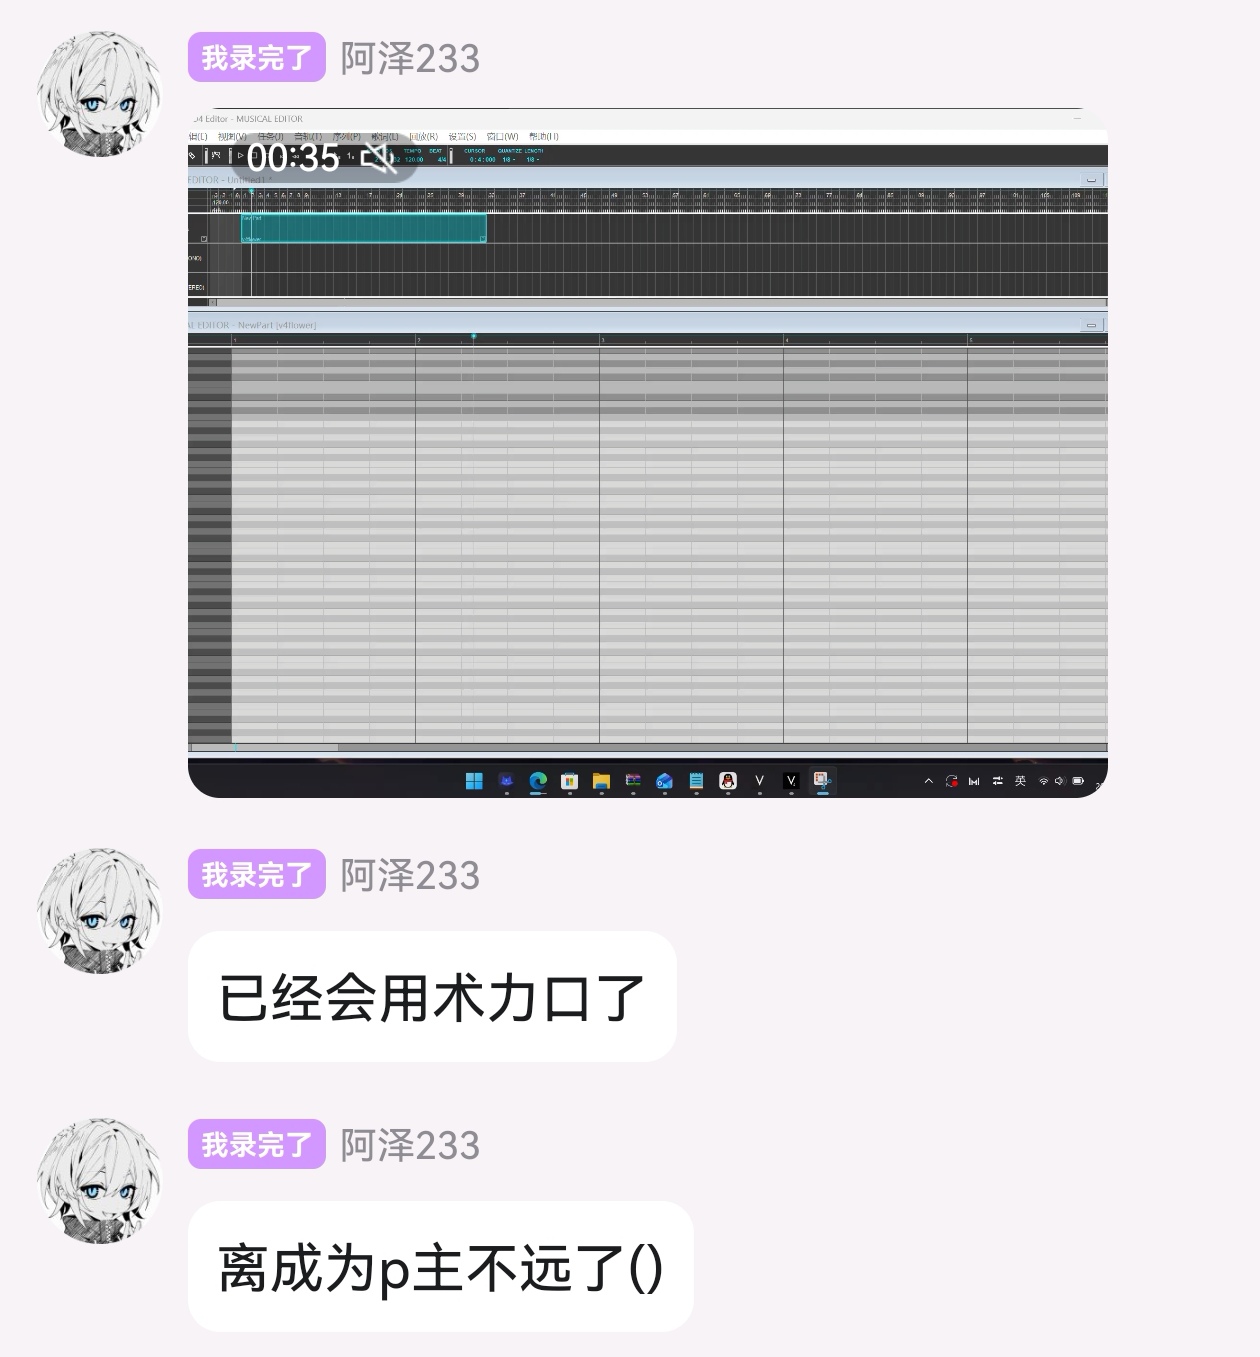Open Microsoft Edge from the video taskbar

click(x=538, y=781)
